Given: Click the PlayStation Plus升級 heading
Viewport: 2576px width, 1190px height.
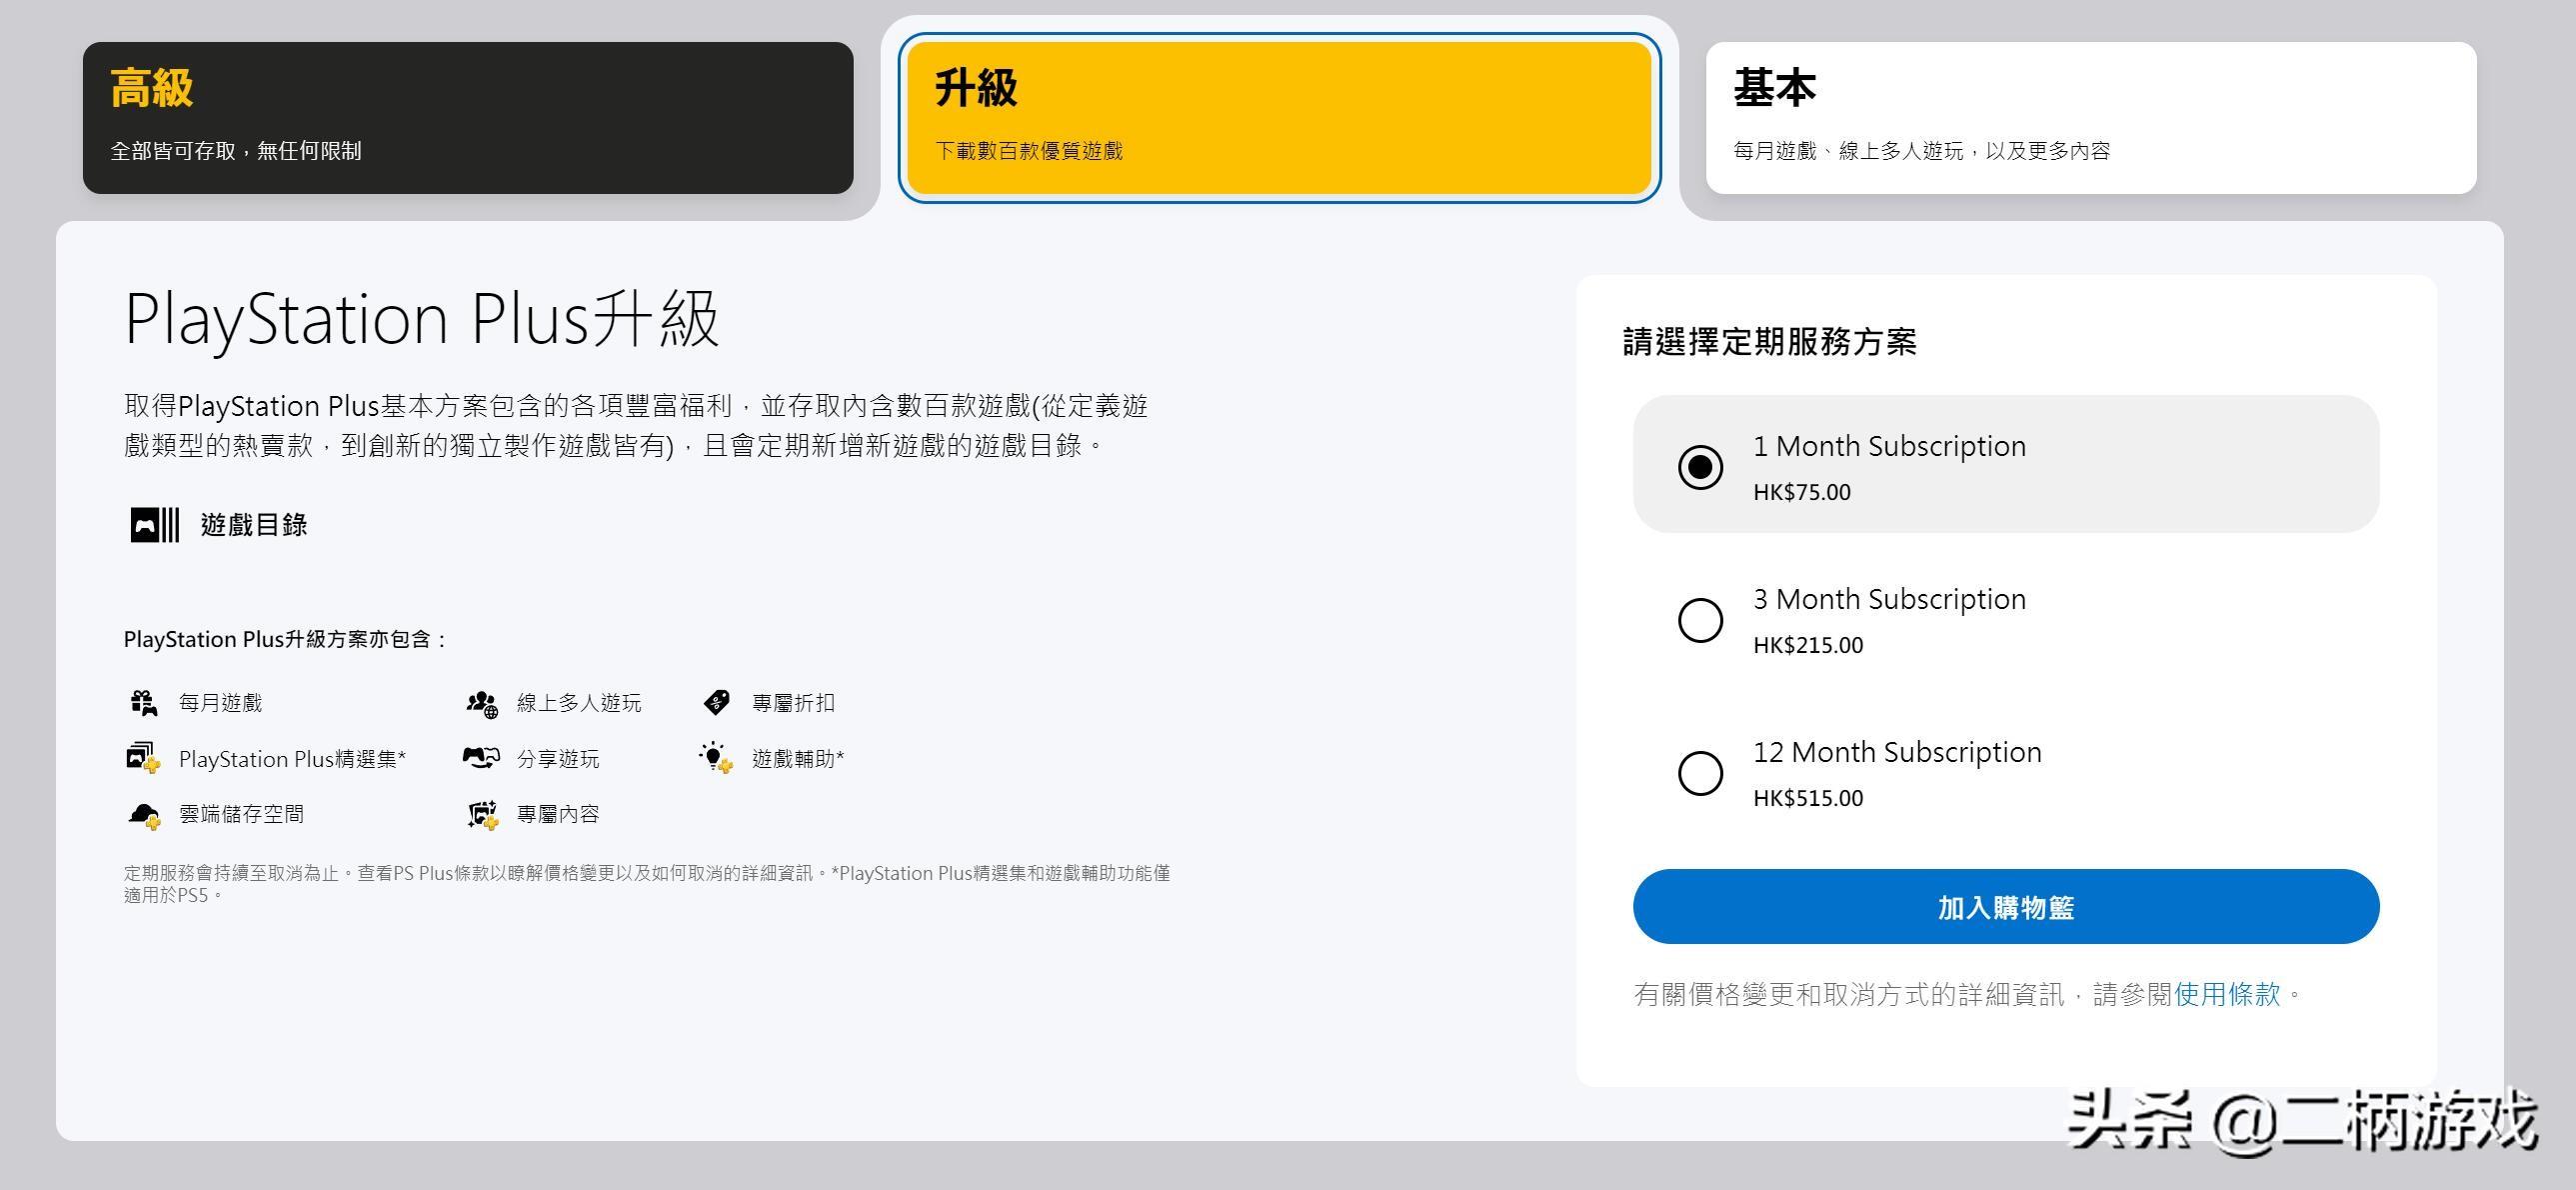Looking at the screenshot, I should pos(420,320).
